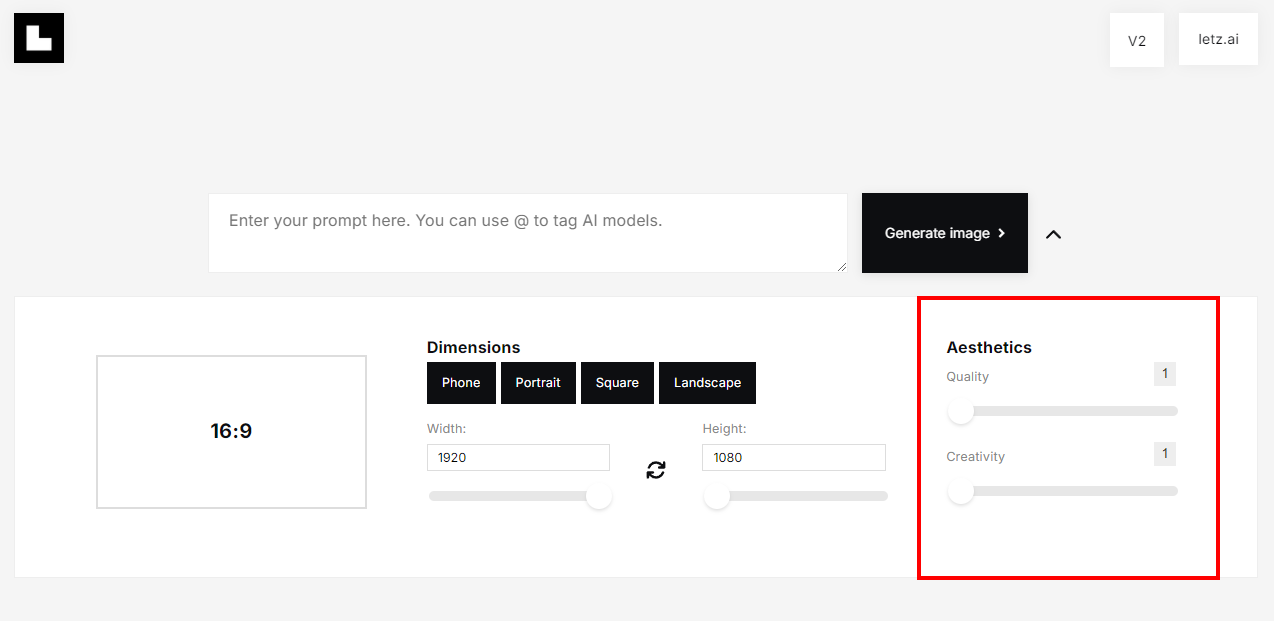
Task: Click the Height slider handle
Action: click(717, 496)
